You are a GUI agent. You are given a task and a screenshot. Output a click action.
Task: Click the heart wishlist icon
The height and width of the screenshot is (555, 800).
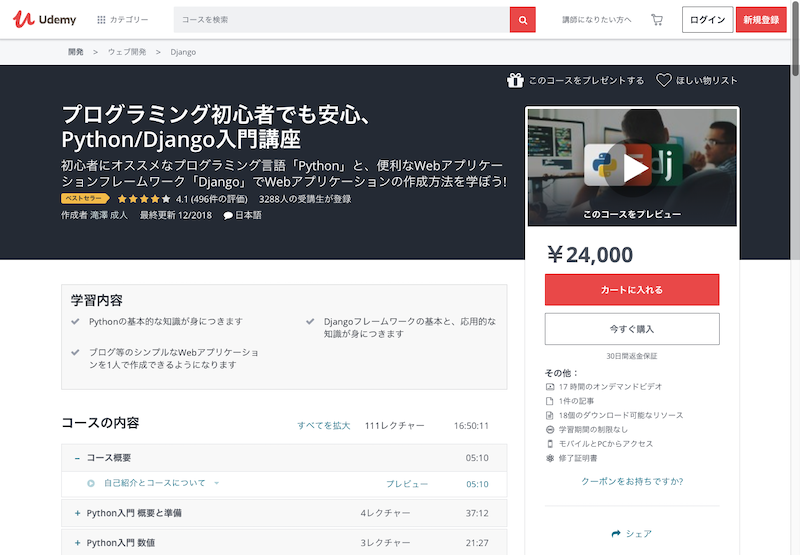663,80
